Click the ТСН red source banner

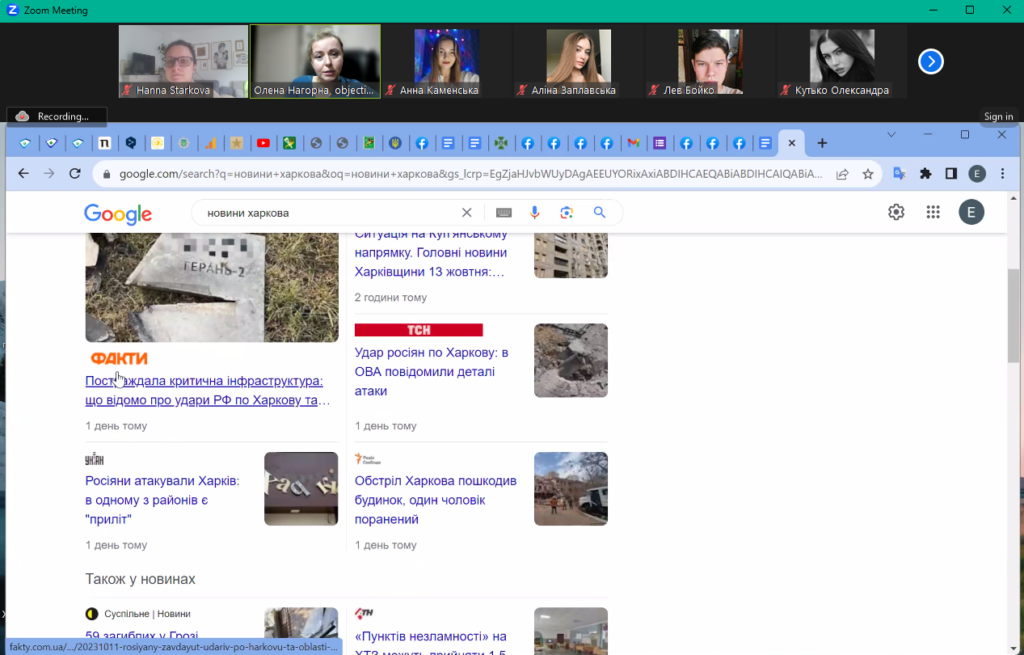(419, 330)
